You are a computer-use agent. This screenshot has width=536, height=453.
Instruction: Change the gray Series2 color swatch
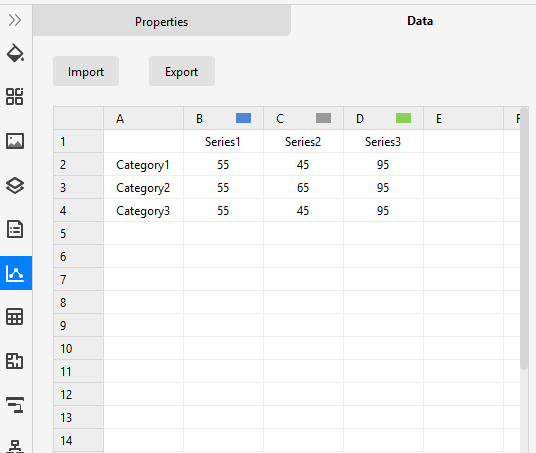[323, 118]
